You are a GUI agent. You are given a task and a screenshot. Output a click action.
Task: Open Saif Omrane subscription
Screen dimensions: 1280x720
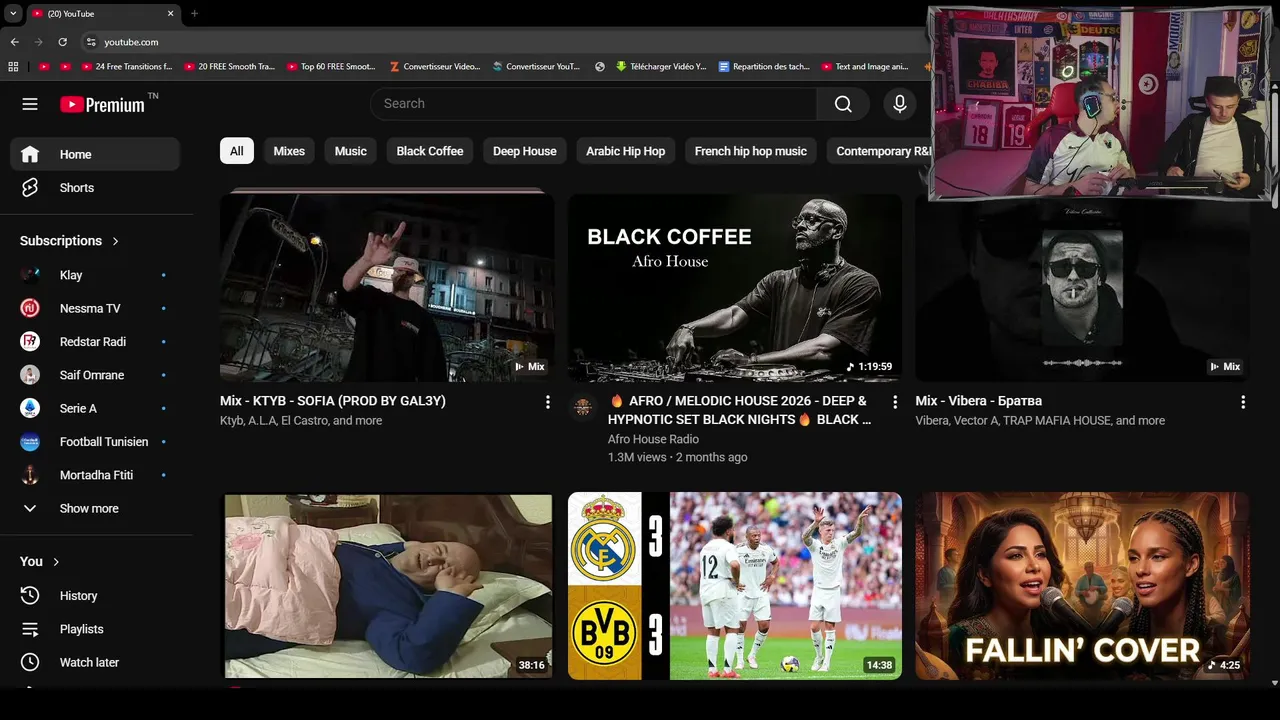point(95,375)
